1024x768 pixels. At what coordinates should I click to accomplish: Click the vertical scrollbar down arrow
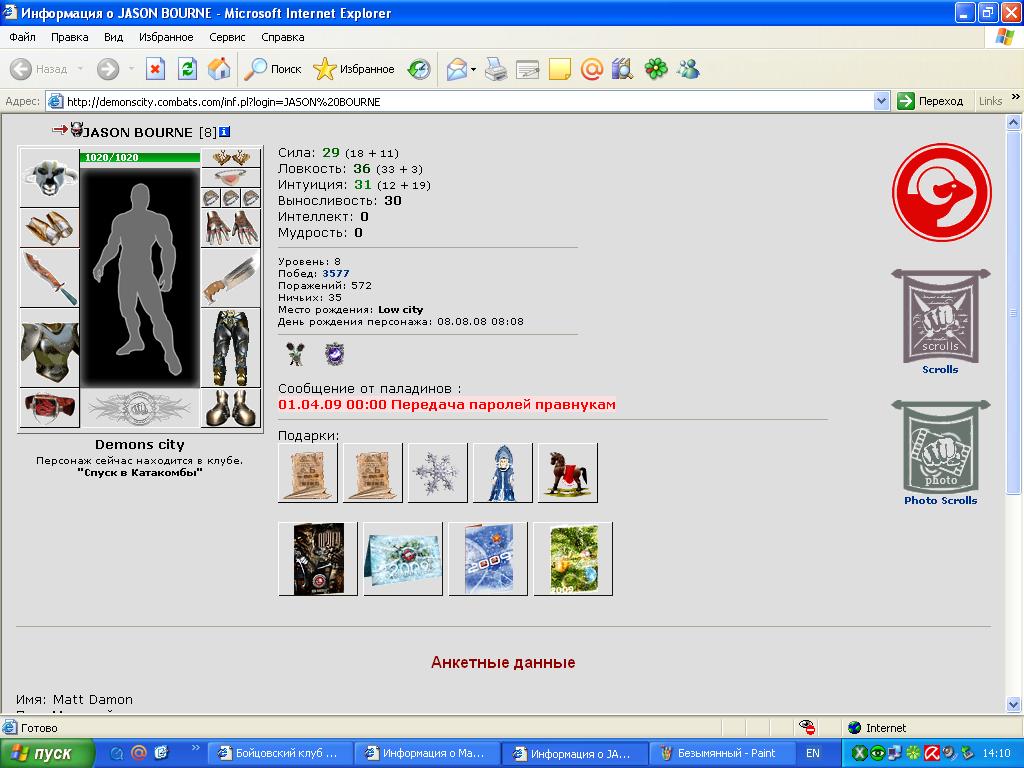click(1014, 704)
